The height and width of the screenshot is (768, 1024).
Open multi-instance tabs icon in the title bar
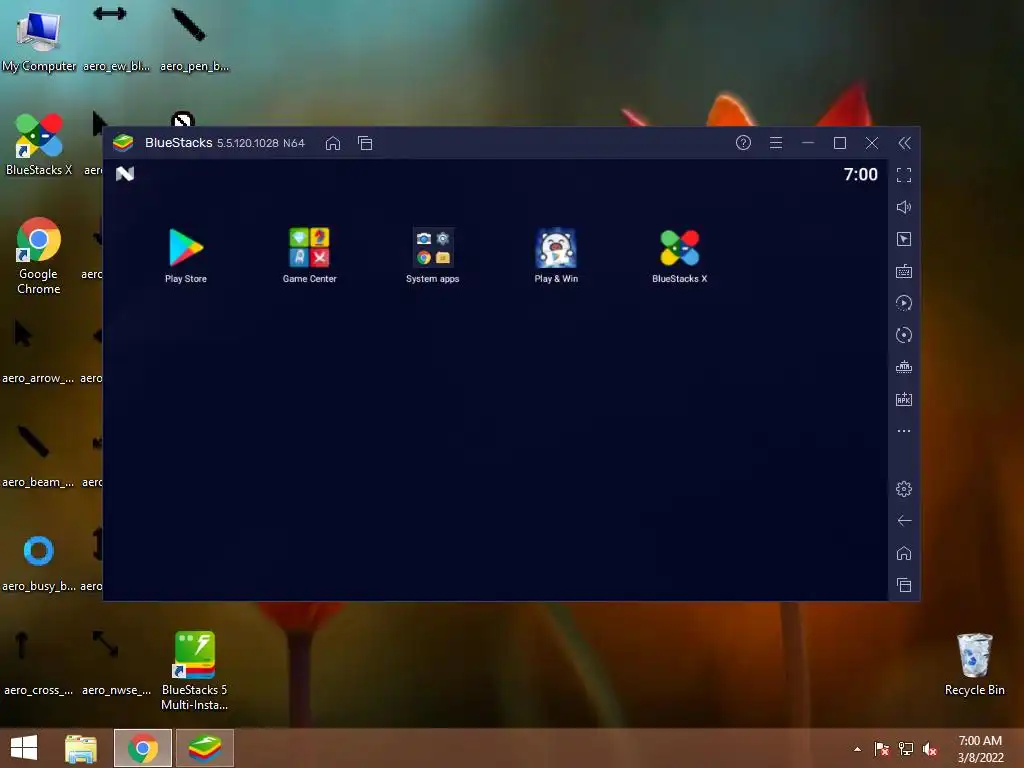coord(365,143)
